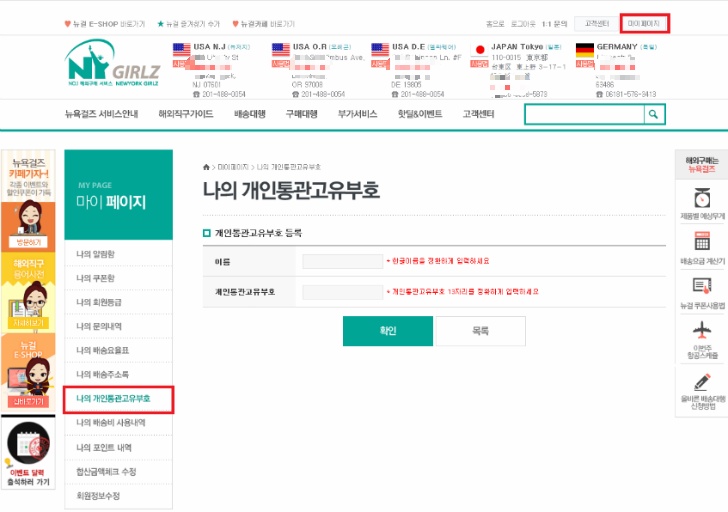Click the green 확인 button
The height and width of the screenshot is (512, 728).
(388, 331)
